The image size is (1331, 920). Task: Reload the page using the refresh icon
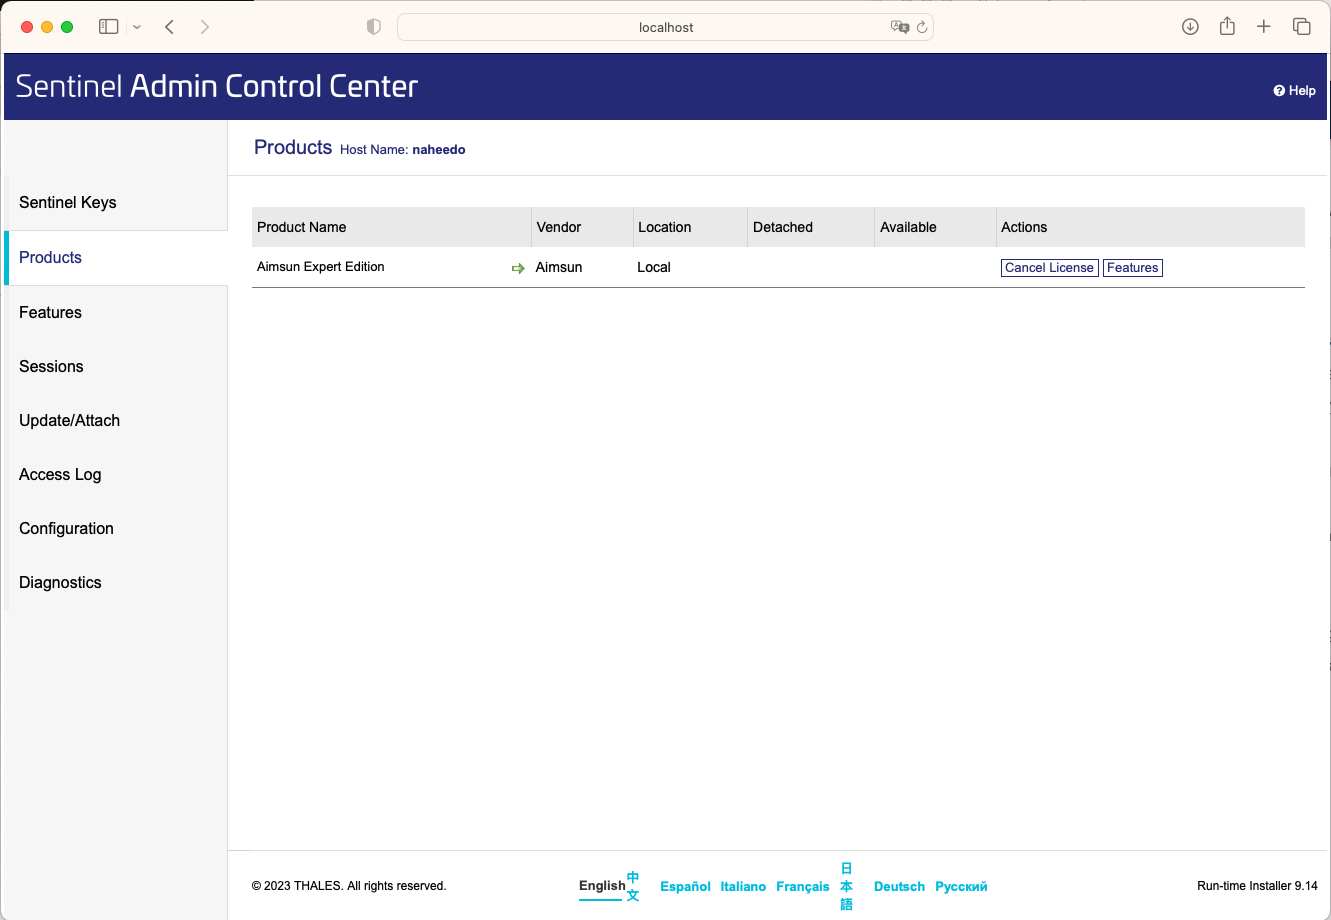pyautogui.click(x=922, y=27)
